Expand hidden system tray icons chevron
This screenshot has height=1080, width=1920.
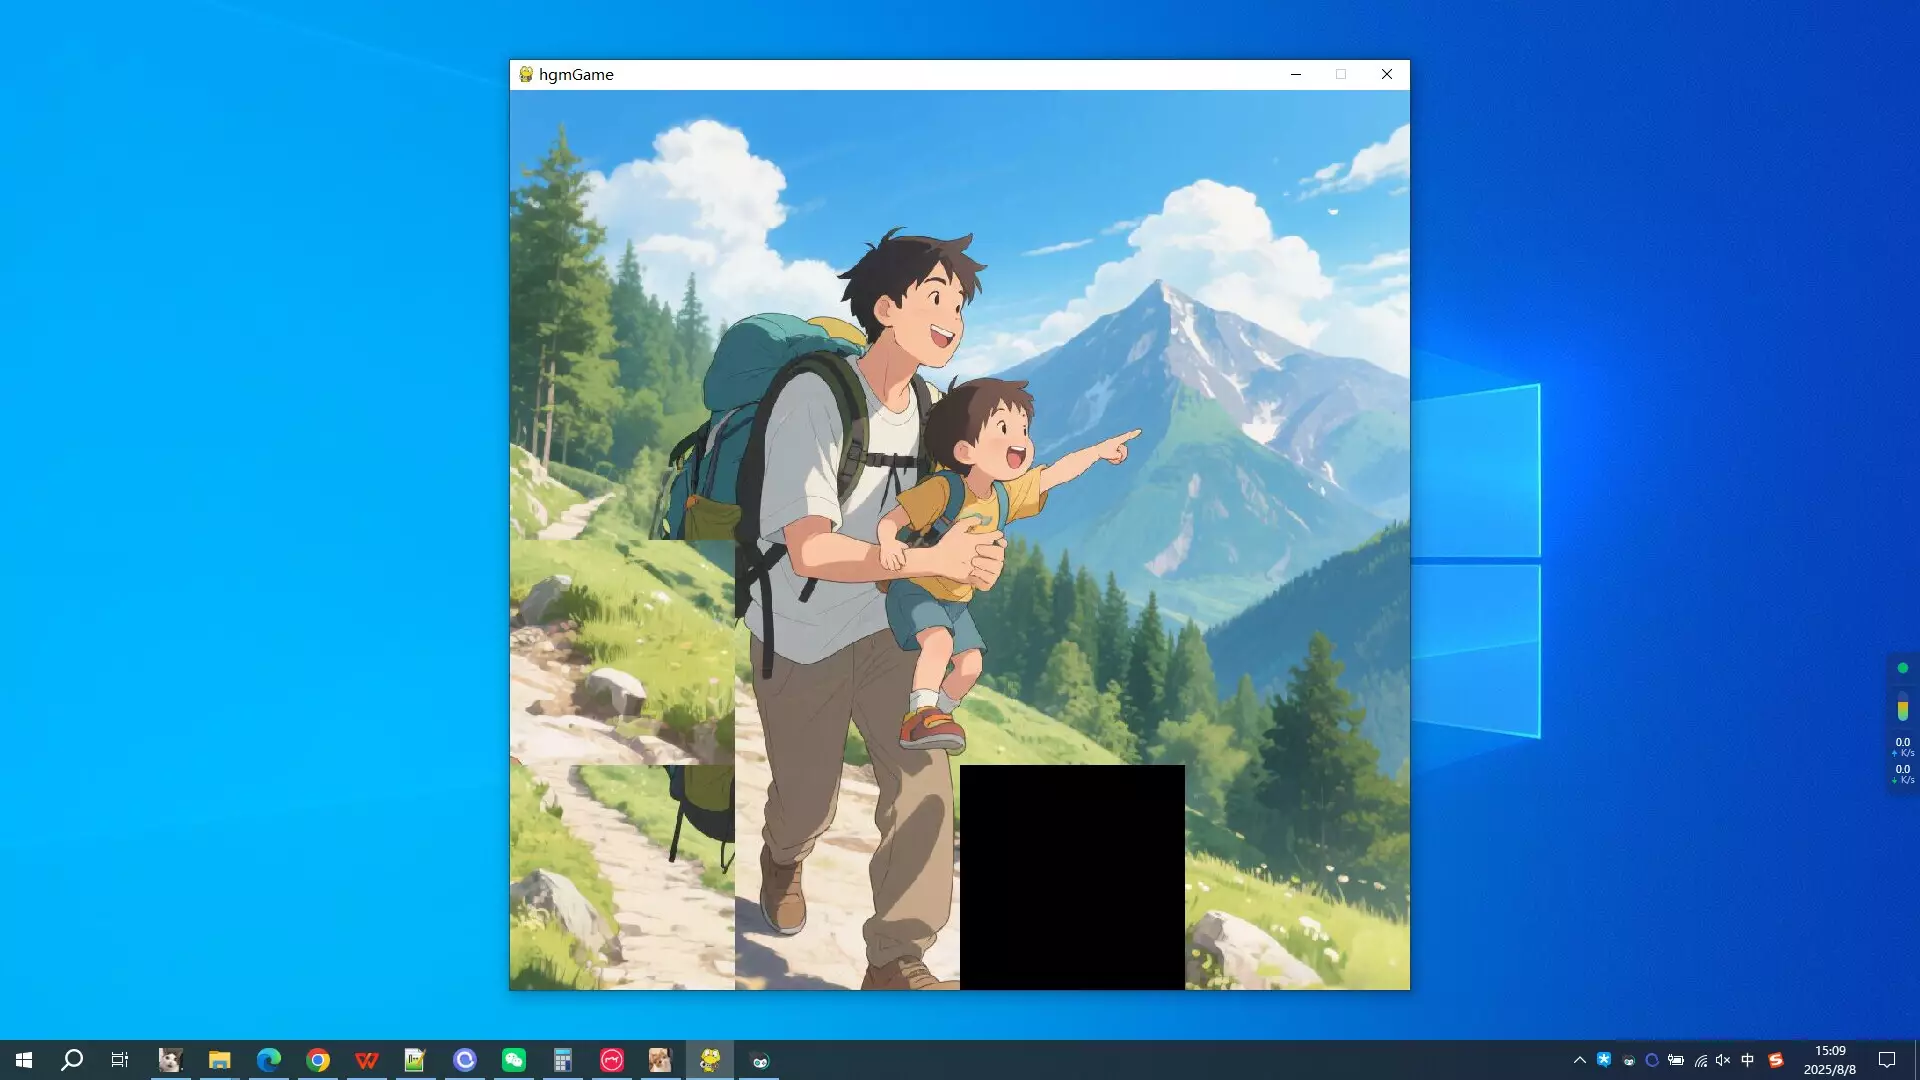[1580, 1060]
